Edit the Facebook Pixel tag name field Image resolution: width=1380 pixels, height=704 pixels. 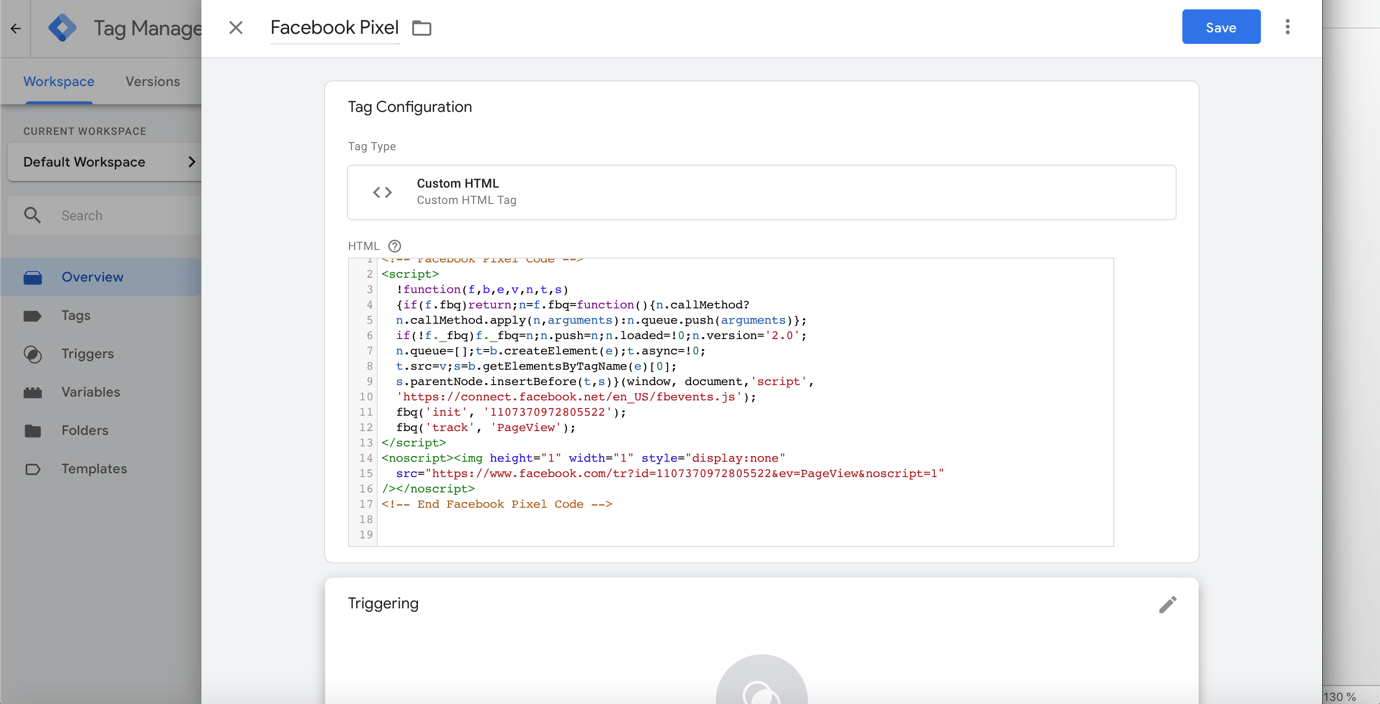click(x=335, y=28)
